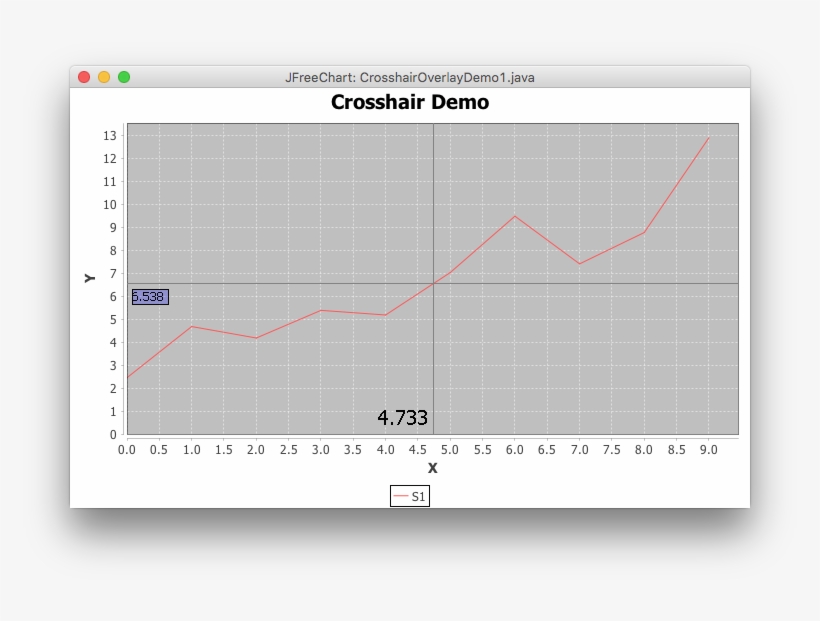Click the 13 tick label on Y axis
Image resolution: width=820 pixels, height=621 pixels.
point(112,134)
